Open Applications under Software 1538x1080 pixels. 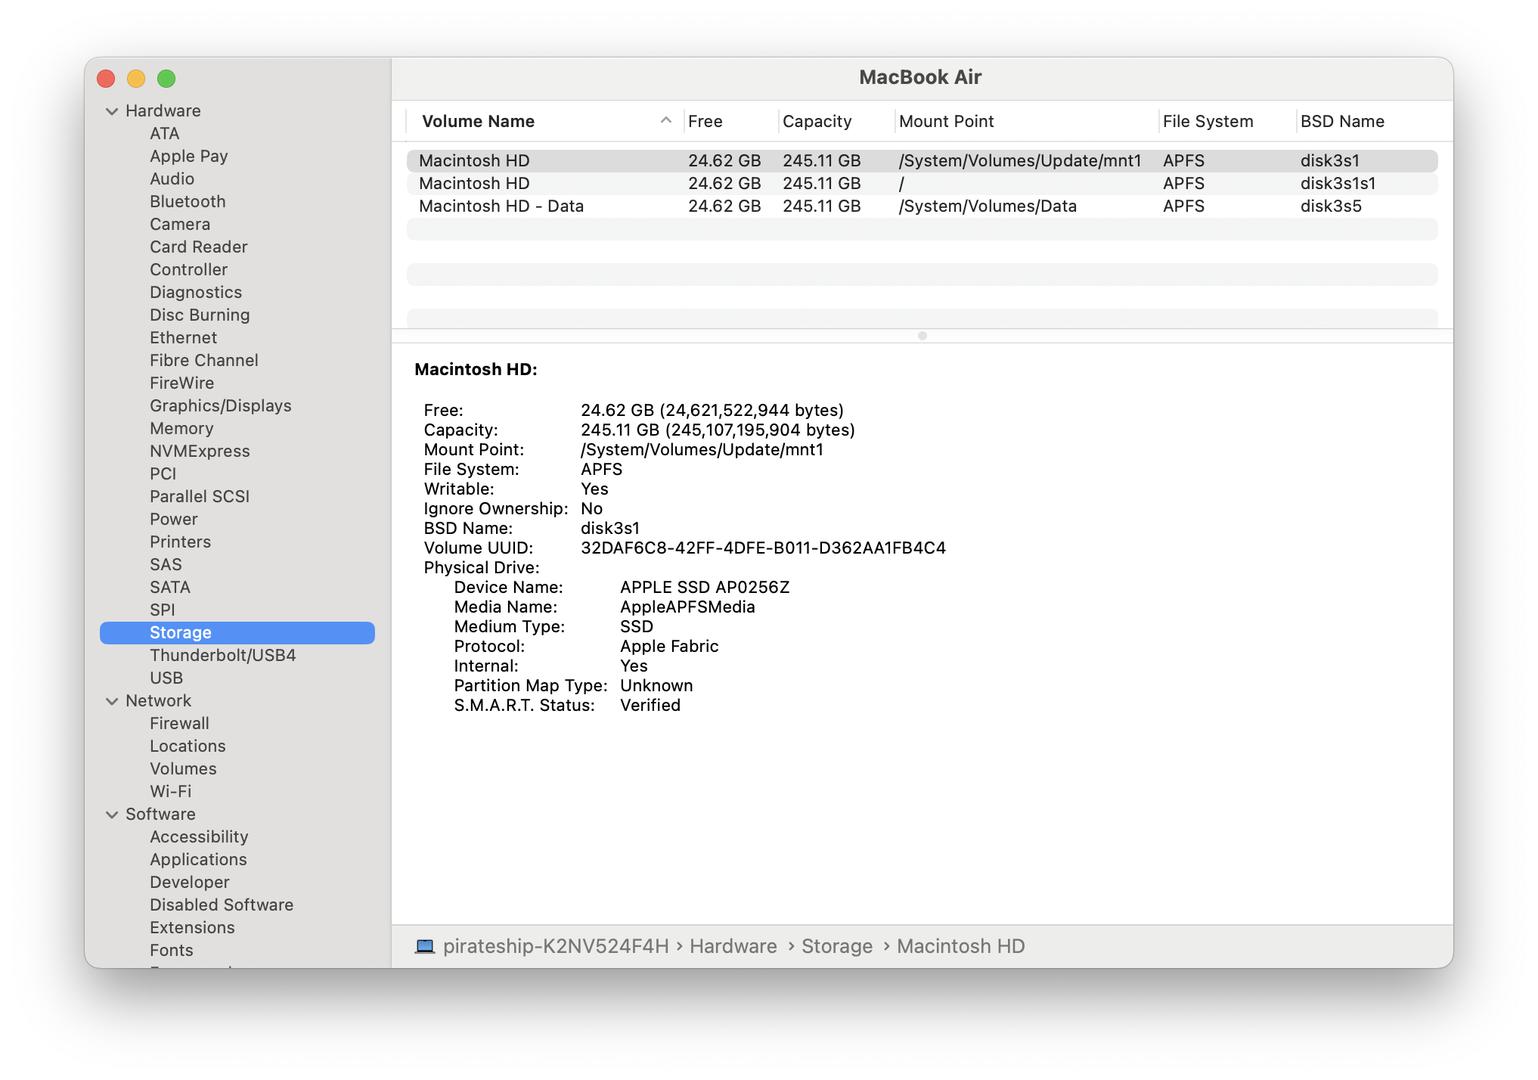click(x=198, y=860)
